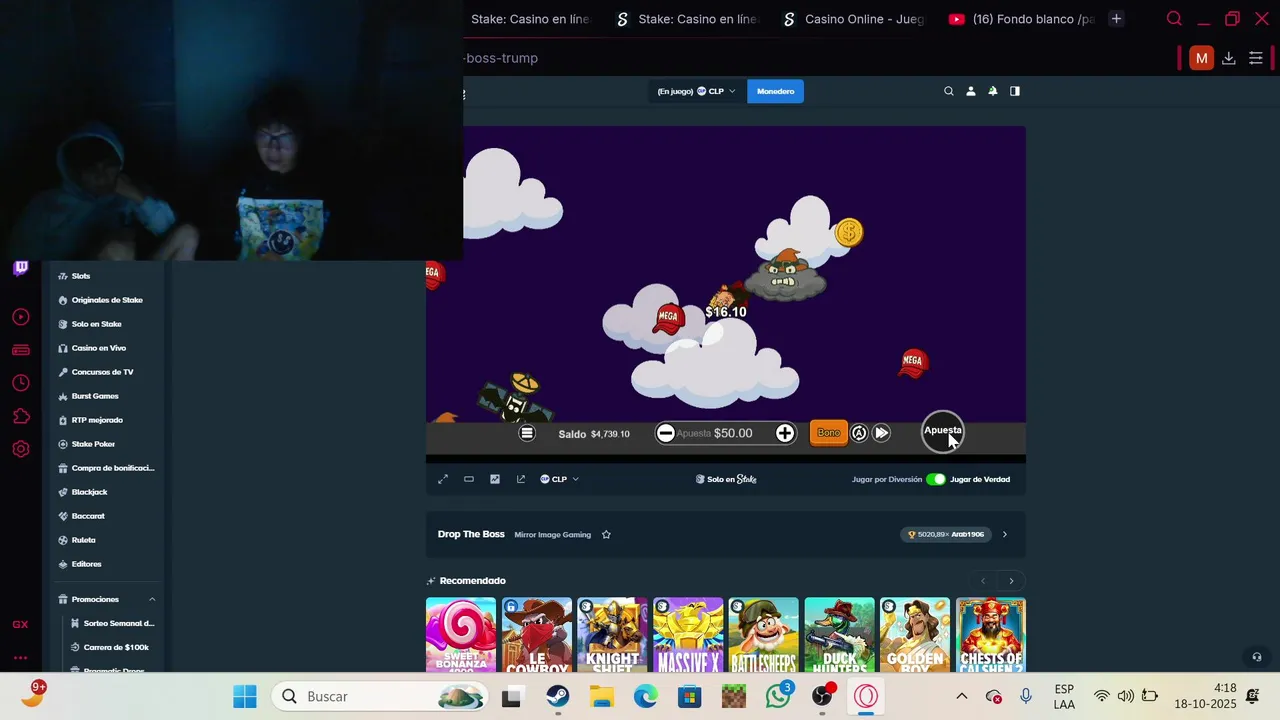Screen dimensions: 1280x720
Task: Open the Knight Shift game thumbnail
Action: pyautogui.click(x=612, y=635)
